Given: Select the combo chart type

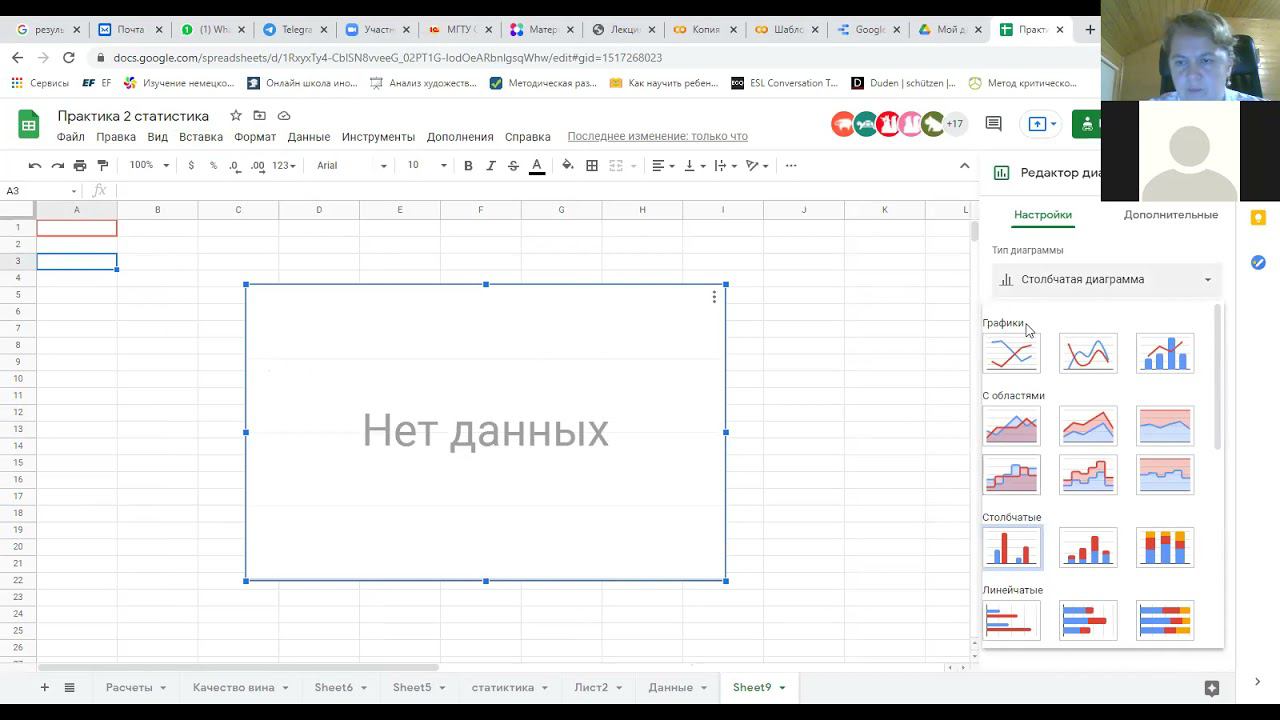Looking at the screenshot, I should tap(1165, 353).
